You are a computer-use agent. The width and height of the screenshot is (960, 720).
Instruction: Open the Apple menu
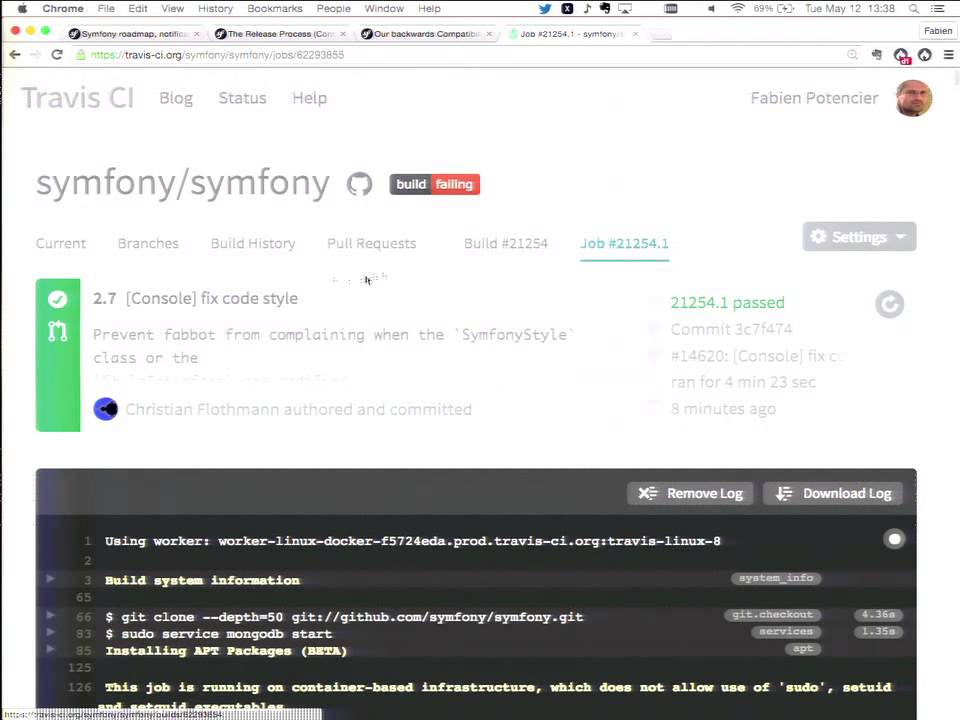pos(23,9)
